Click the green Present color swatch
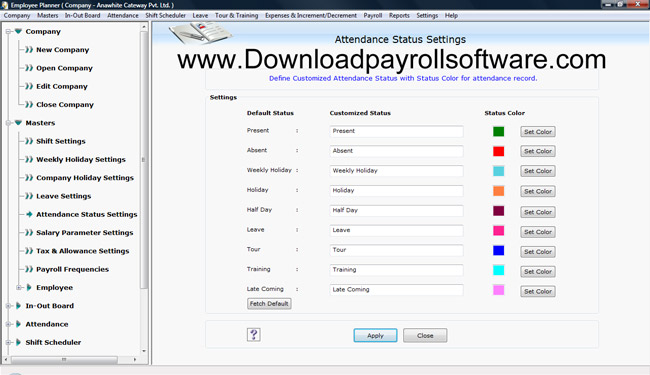 (x=498, y=131)
